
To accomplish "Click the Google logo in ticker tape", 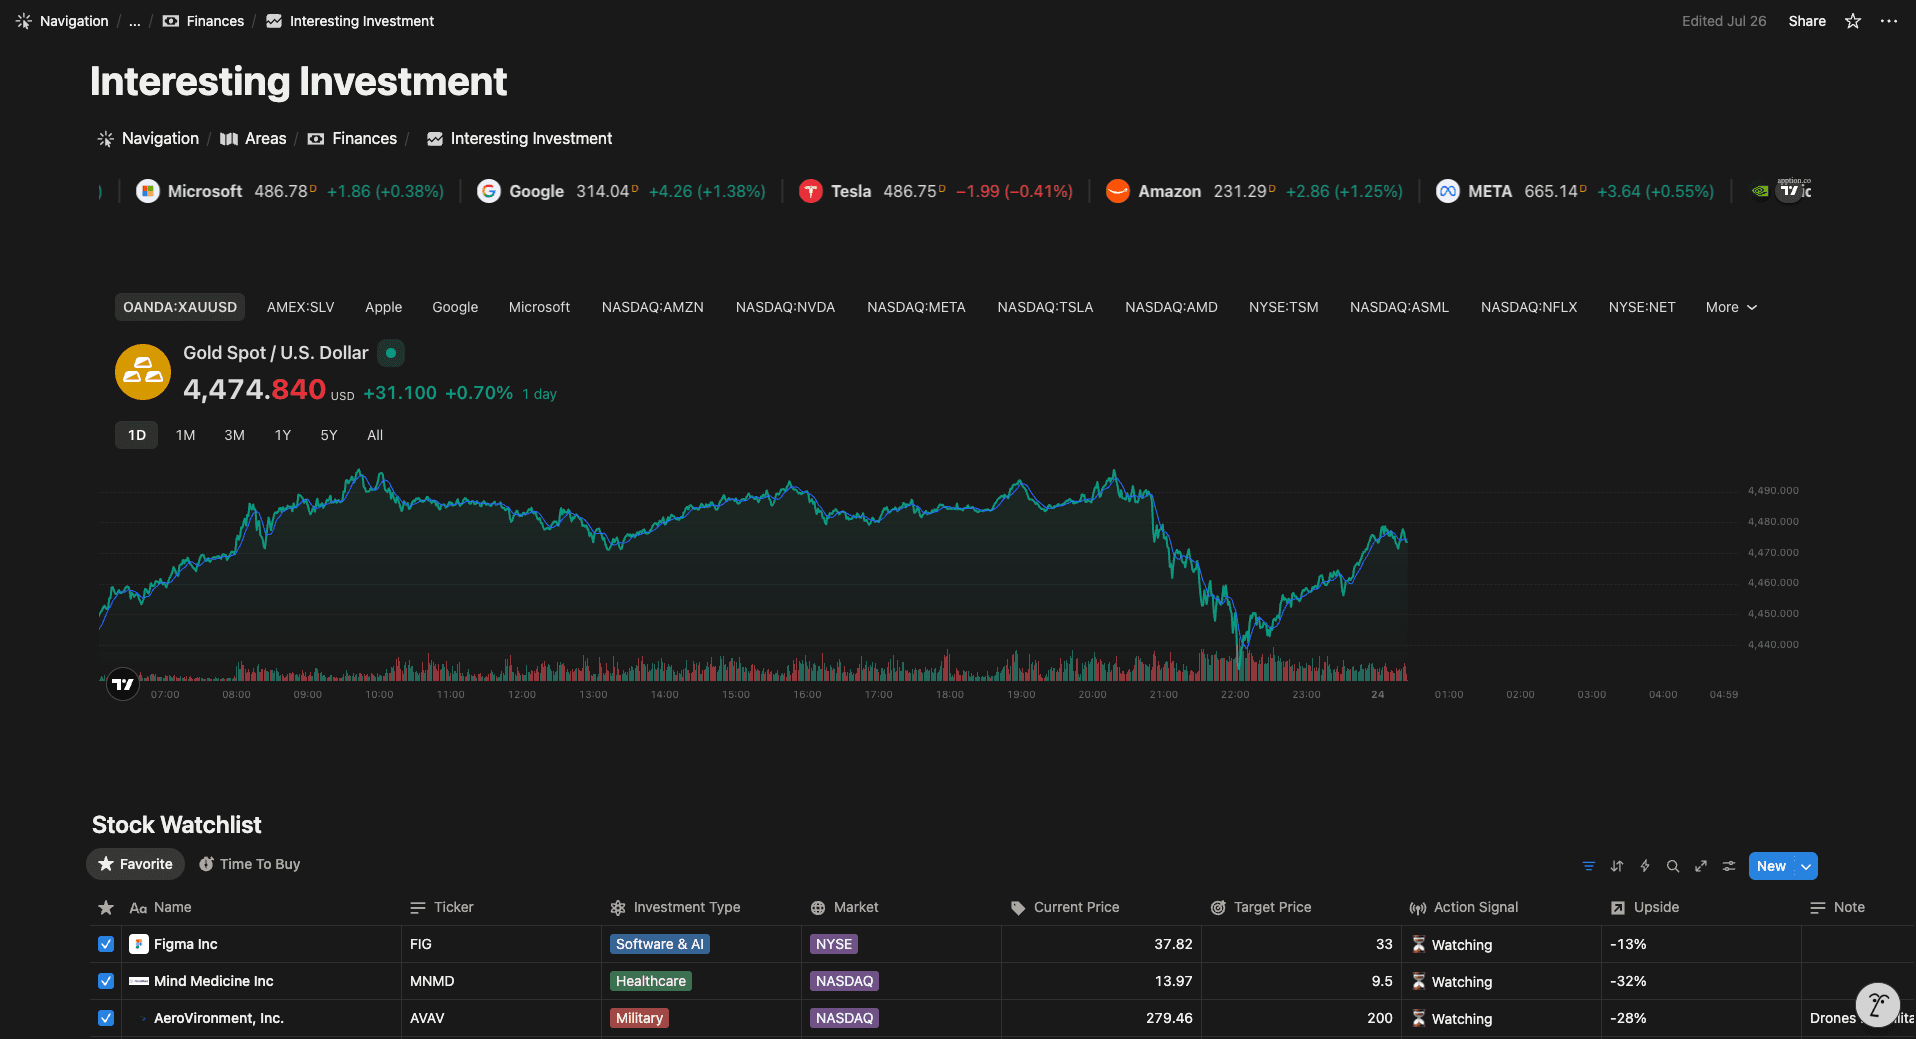I will [489, 191].
